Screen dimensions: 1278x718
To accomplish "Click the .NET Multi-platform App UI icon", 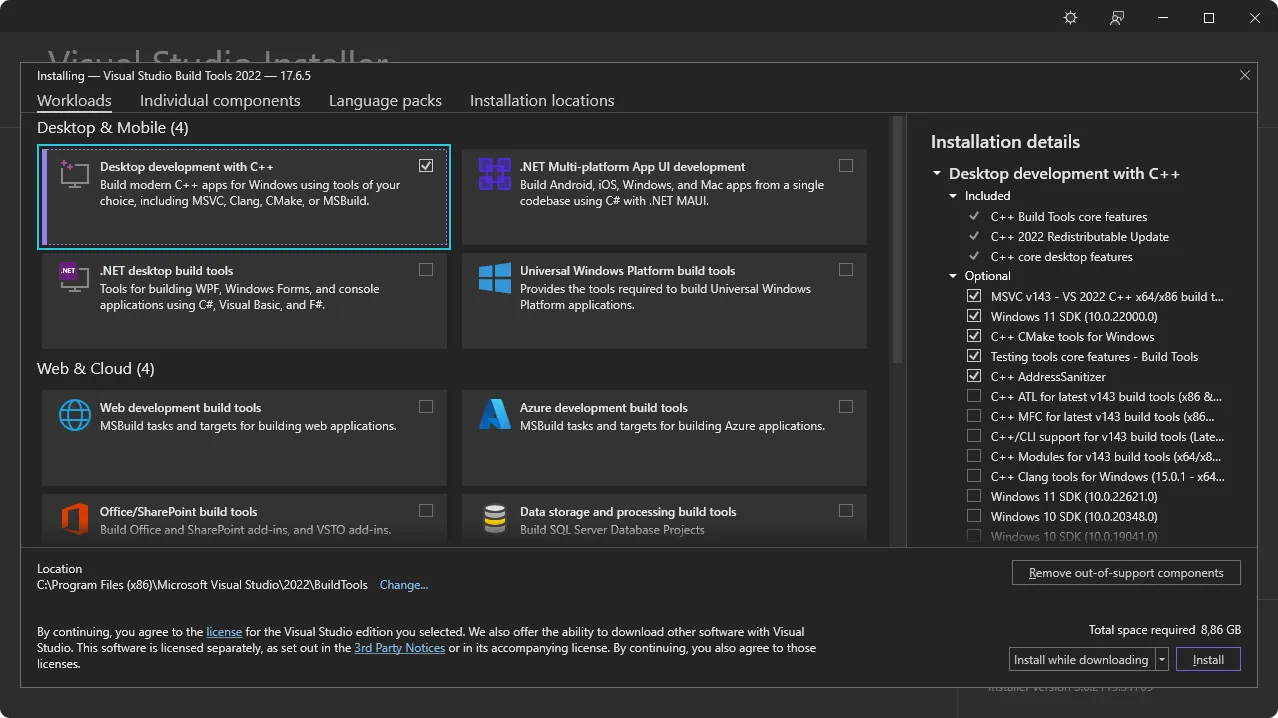I will pos(494,172).
